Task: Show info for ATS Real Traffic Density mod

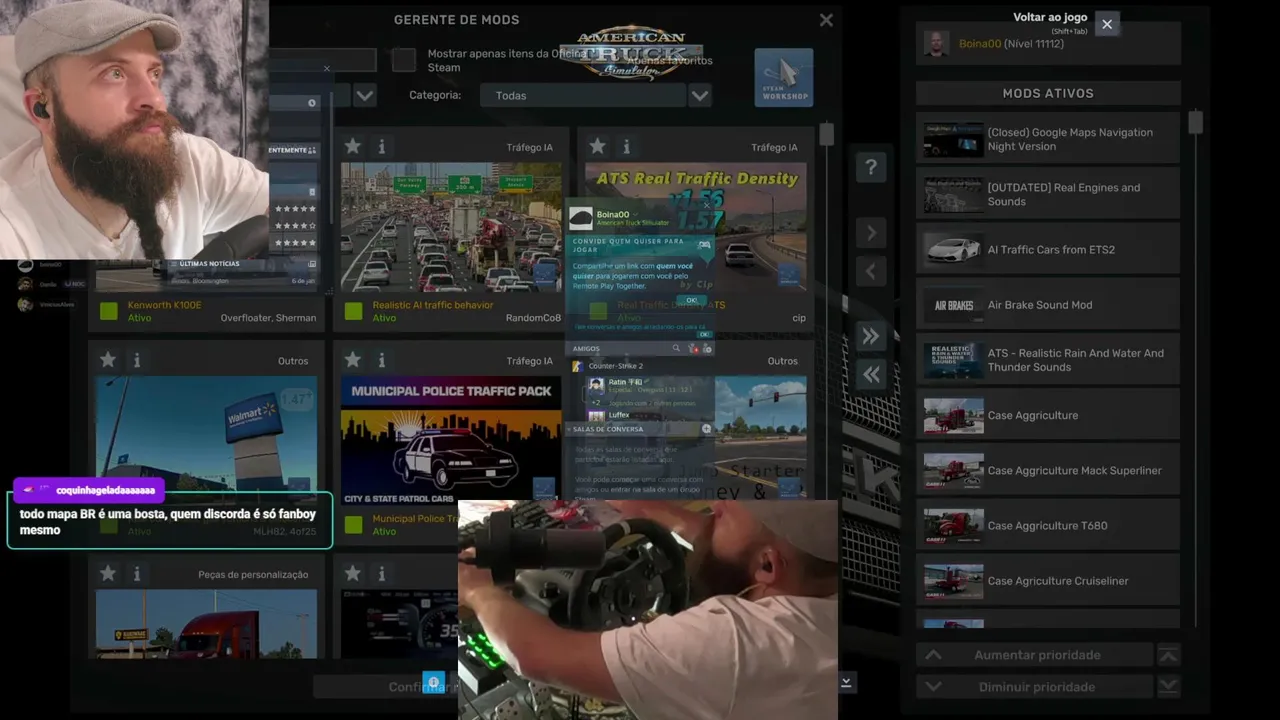Action: click(x=626, y=147)
